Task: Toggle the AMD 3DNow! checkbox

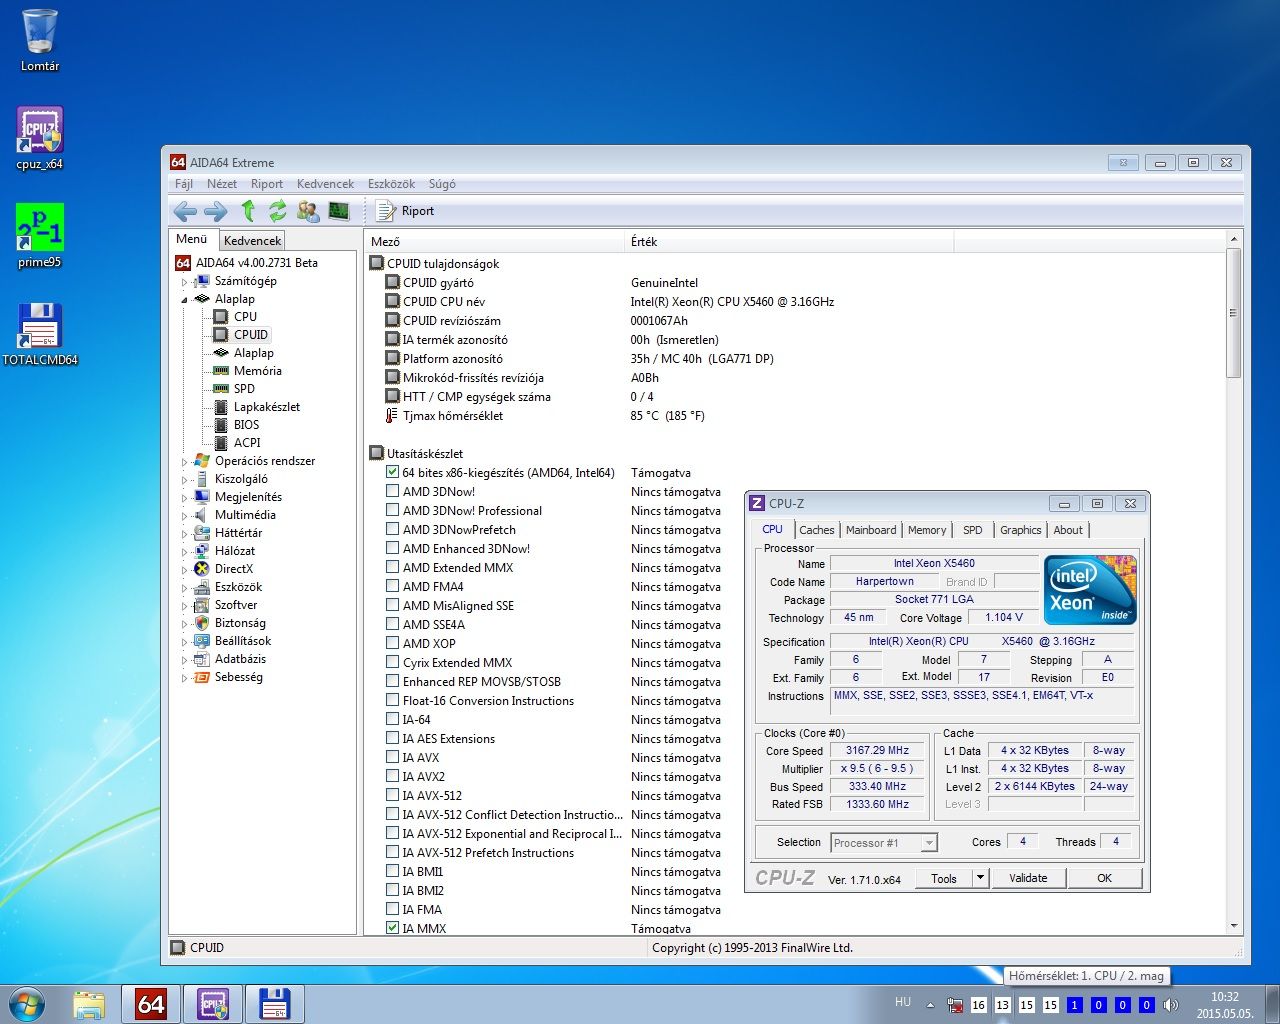Action: pos(393,491)
